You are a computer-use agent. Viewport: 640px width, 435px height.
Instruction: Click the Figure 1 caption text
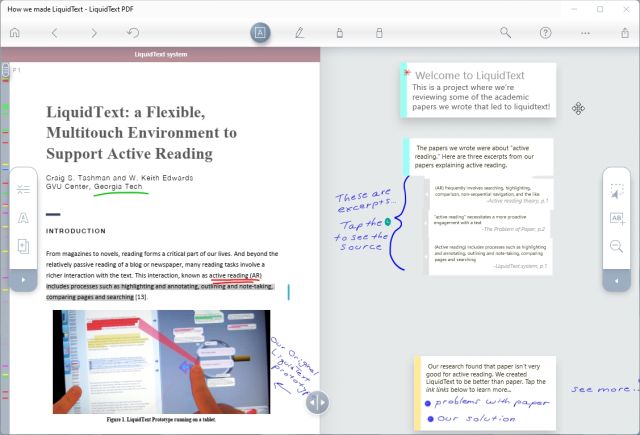point(161,419)
